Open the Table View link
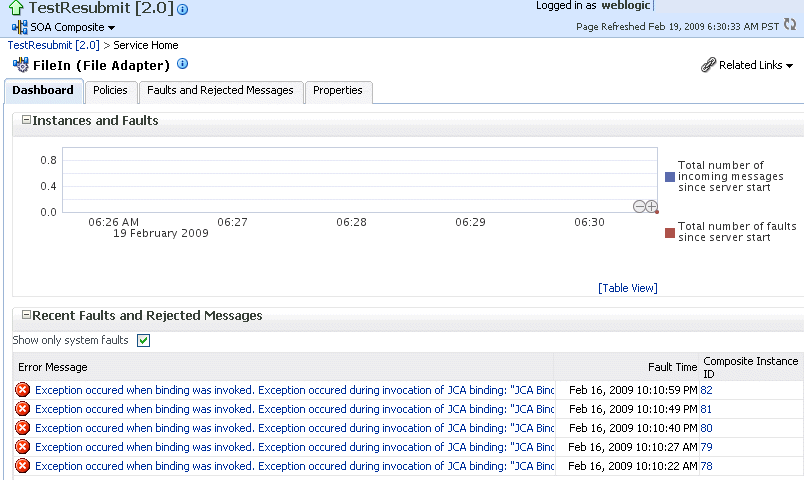 click(628, 288)
